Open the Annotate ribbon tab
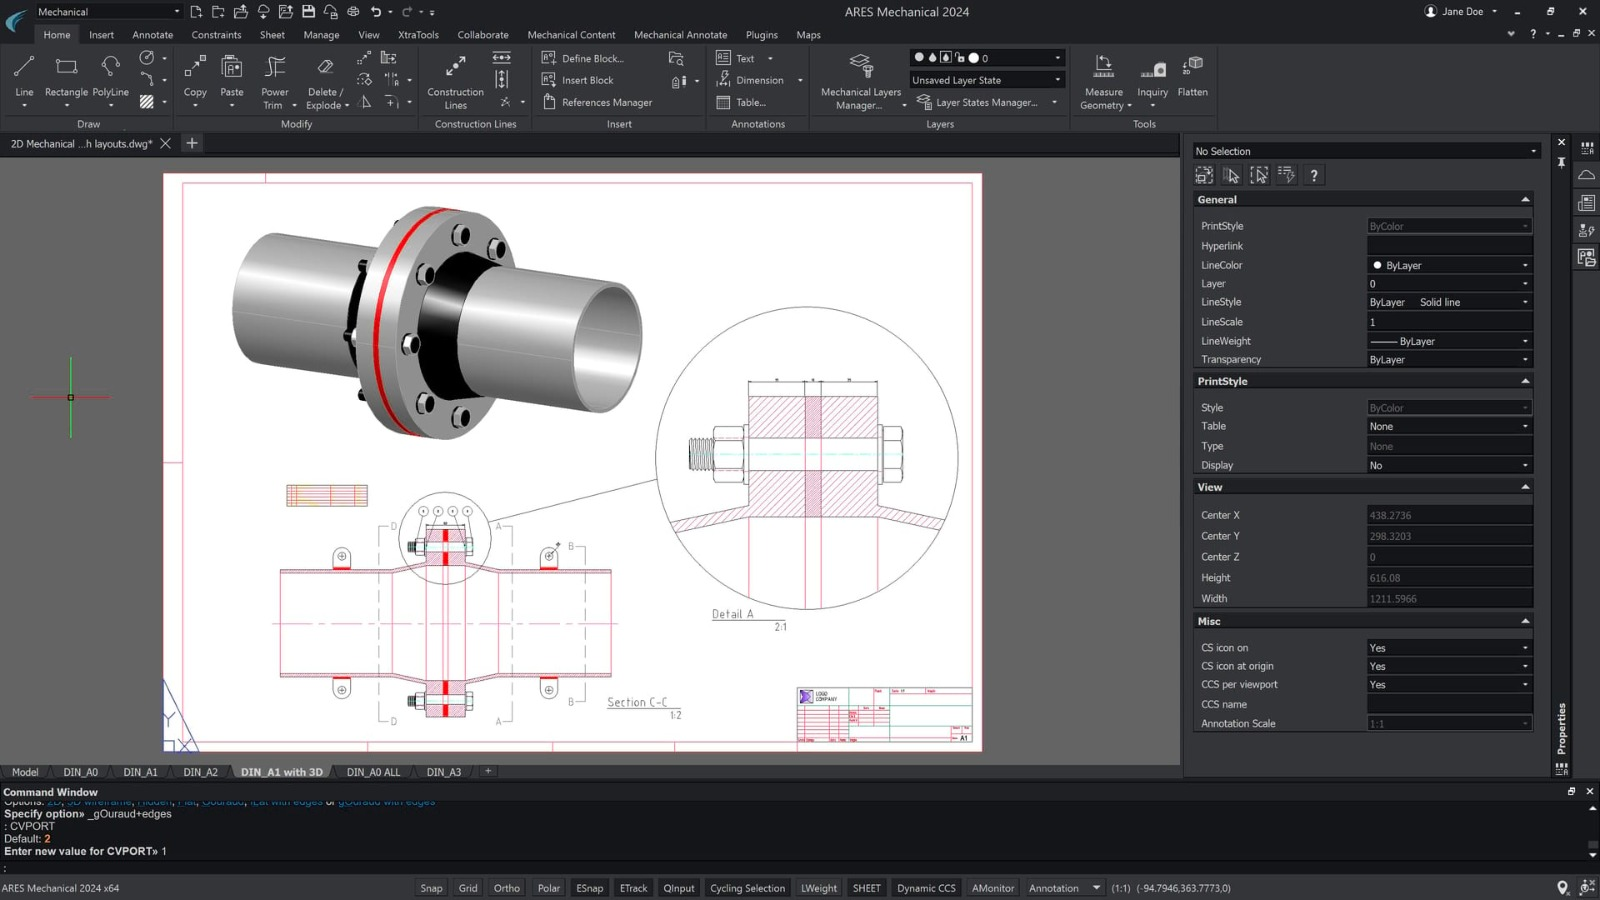Screen dimensions: 1600x900 [152, 35]
